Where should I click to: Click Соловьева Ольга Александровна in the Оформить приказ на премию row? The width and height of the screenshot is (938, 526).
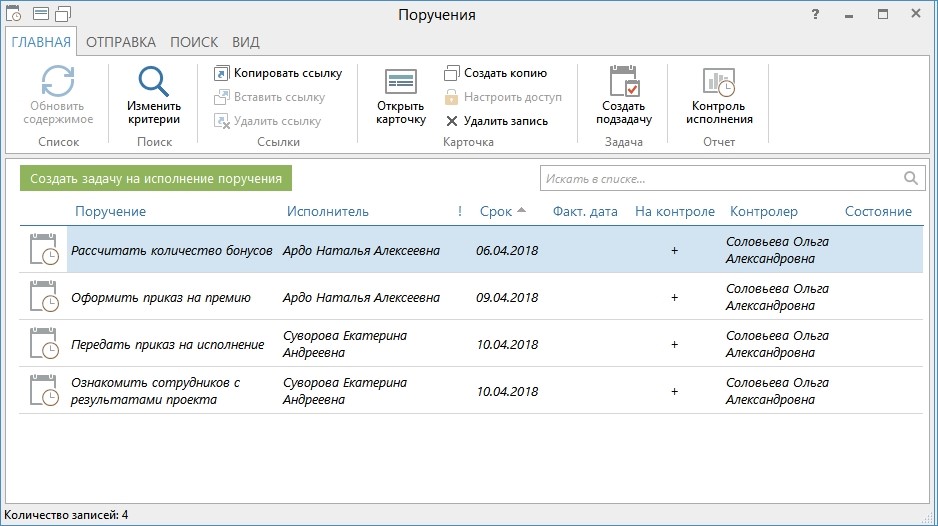777,297
